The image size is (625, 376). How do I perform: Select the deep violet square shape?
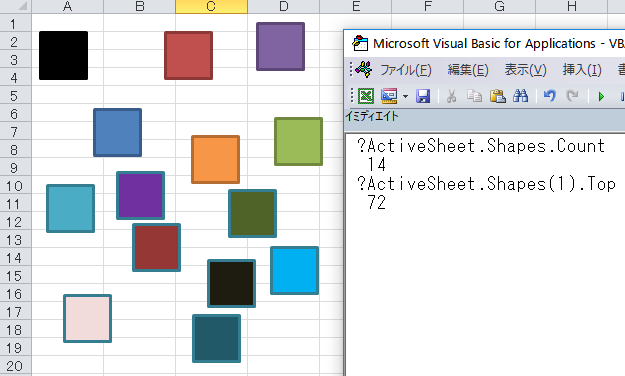[141, 195]
